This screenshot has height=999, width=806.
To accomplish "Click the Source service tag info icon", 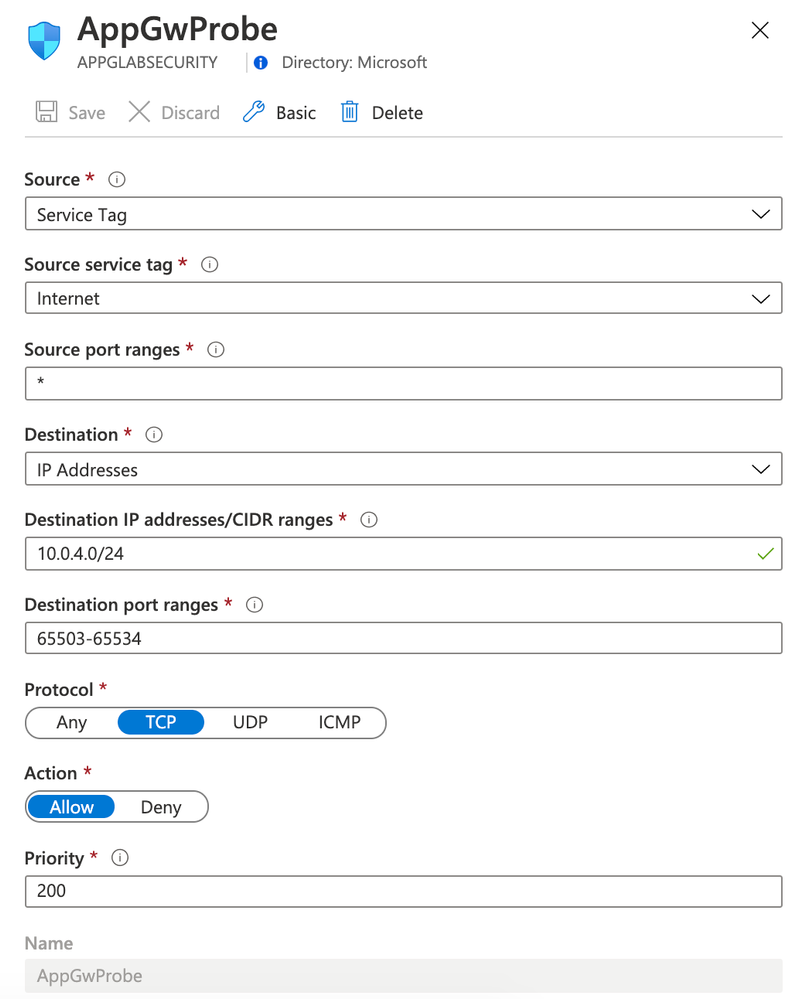I will tap(210, 265).
